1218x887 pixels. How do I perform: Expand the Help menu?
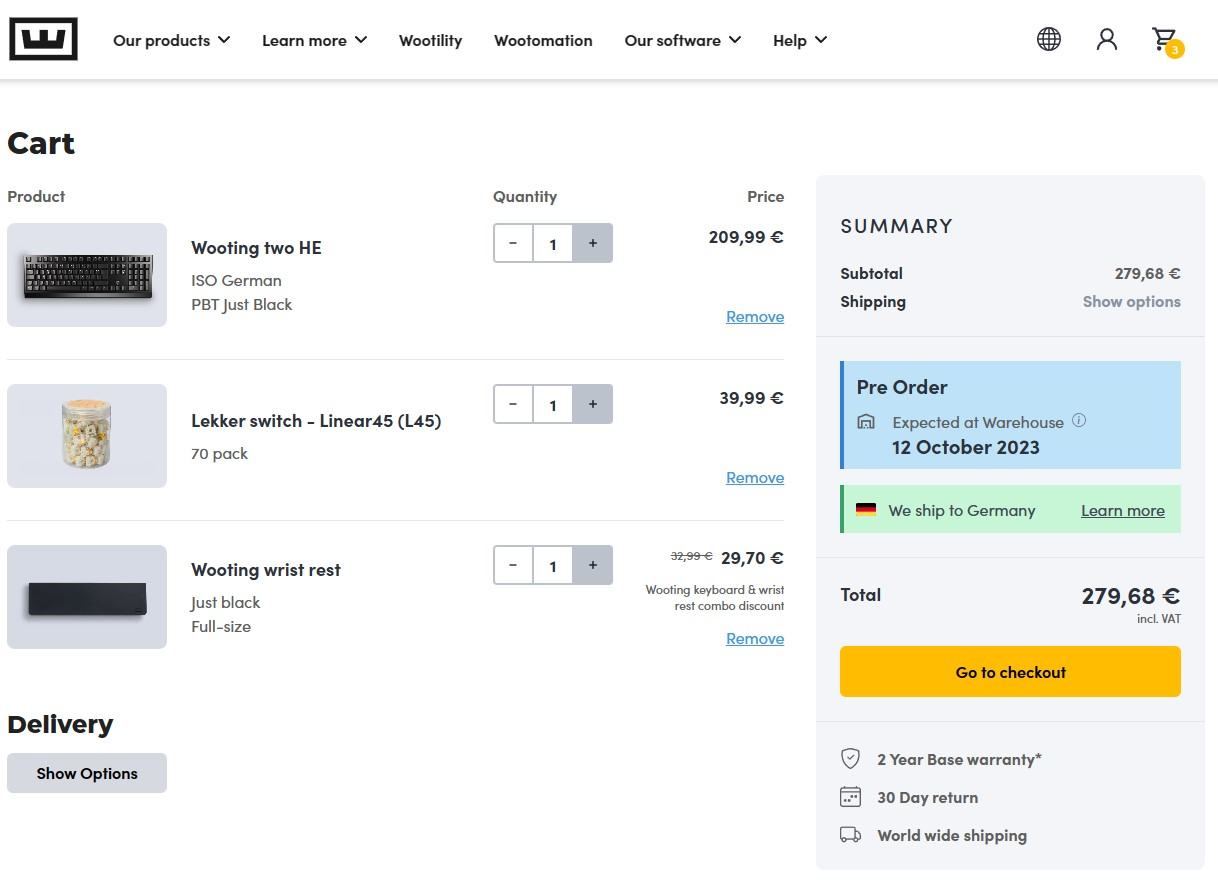[800, 40]
